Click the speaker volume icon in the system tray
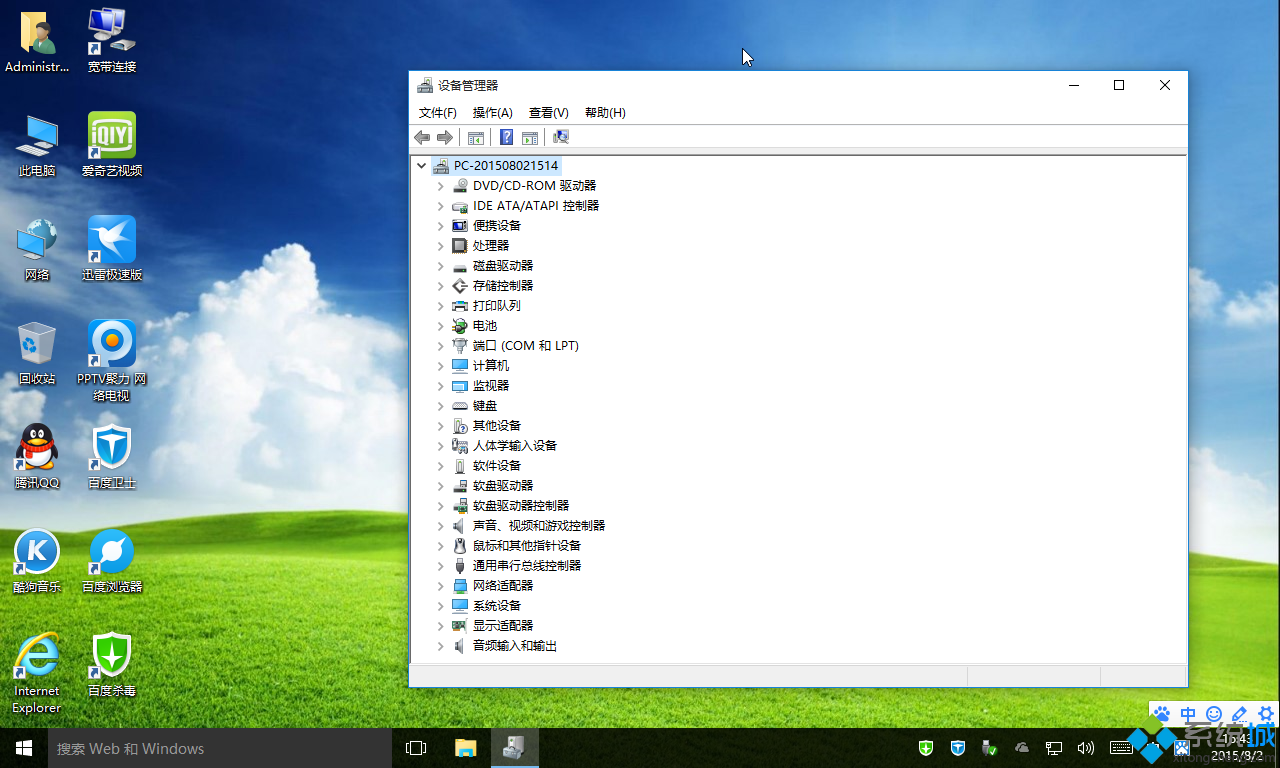 click(1086, 748)
